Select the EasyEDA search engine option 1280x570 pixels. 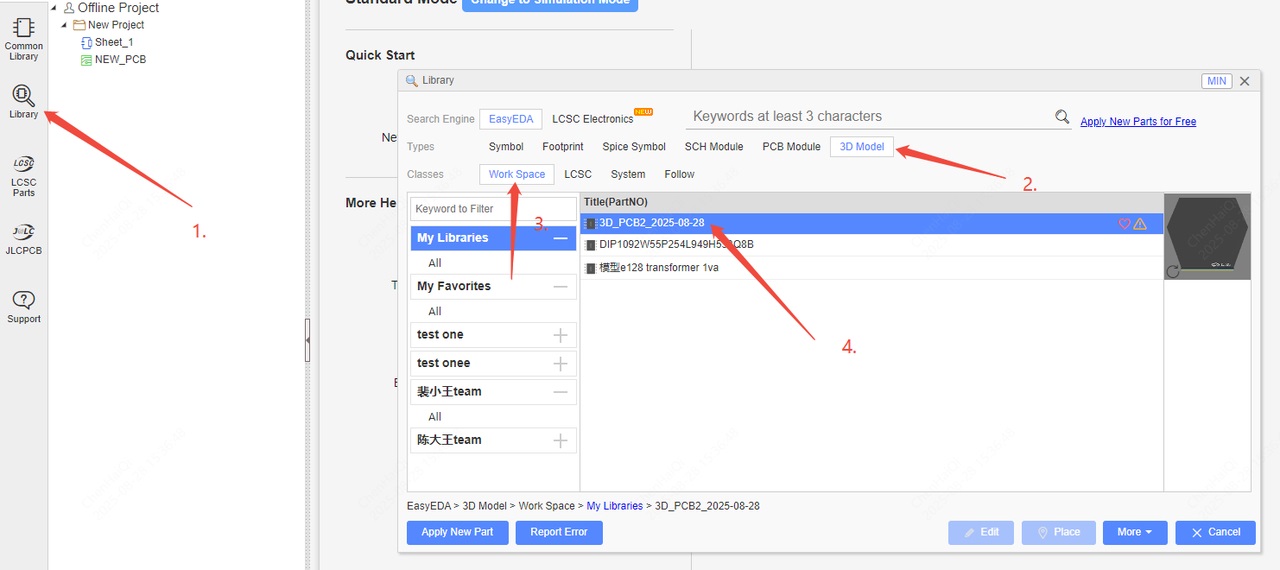[x=510, y=119]
